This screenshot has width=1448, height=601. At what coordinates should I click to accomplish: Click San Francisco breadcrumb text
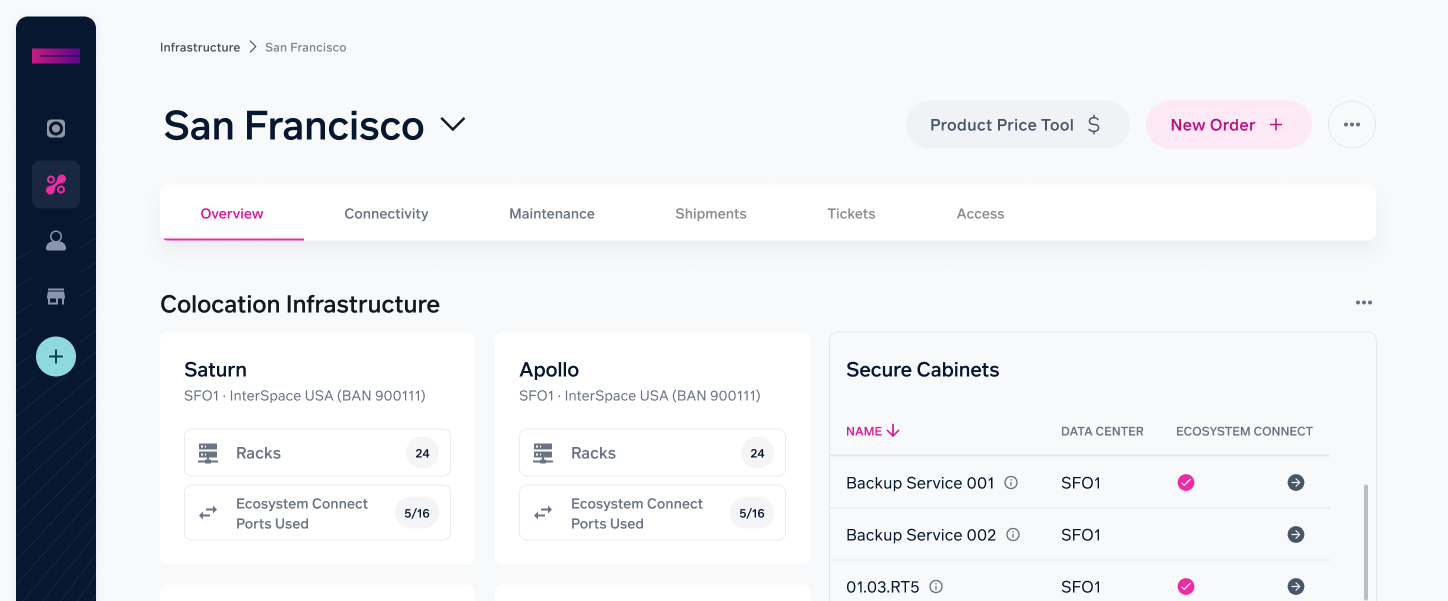click(306, 47)
